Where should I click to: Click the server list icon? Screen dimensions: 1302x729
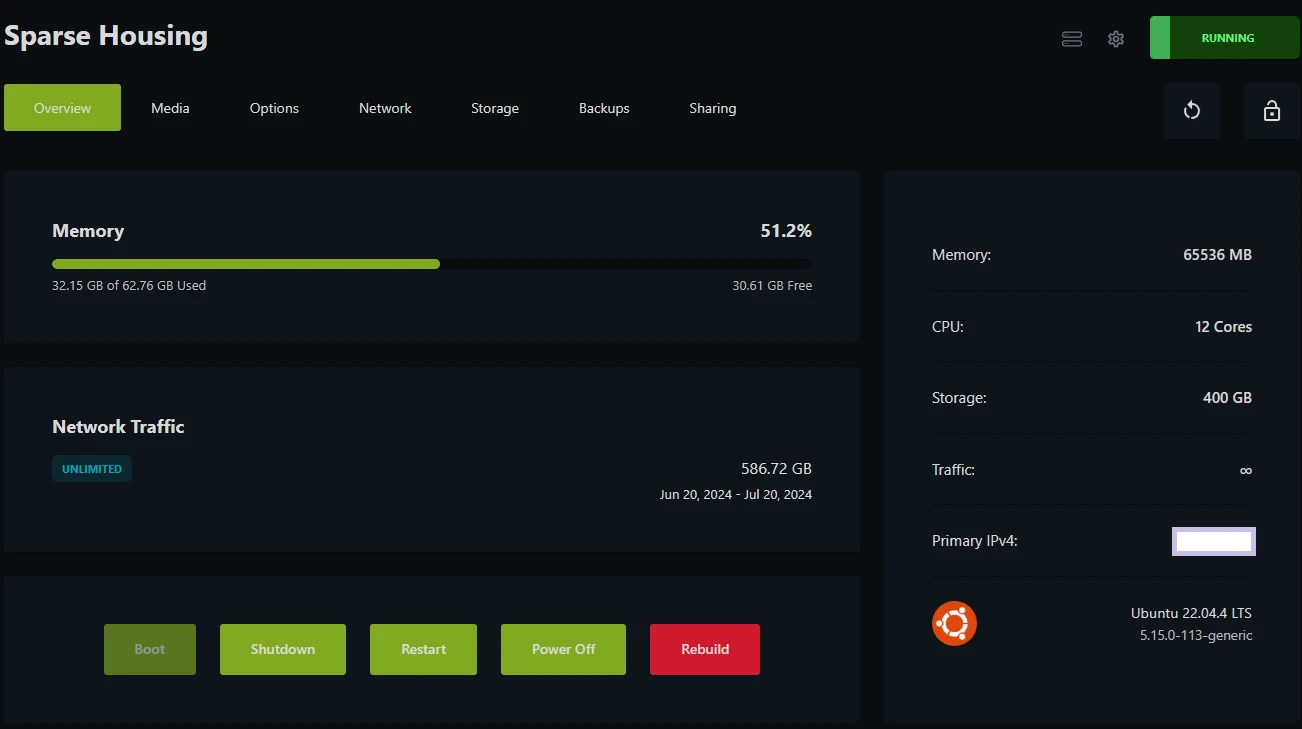tap(1072, 39)
